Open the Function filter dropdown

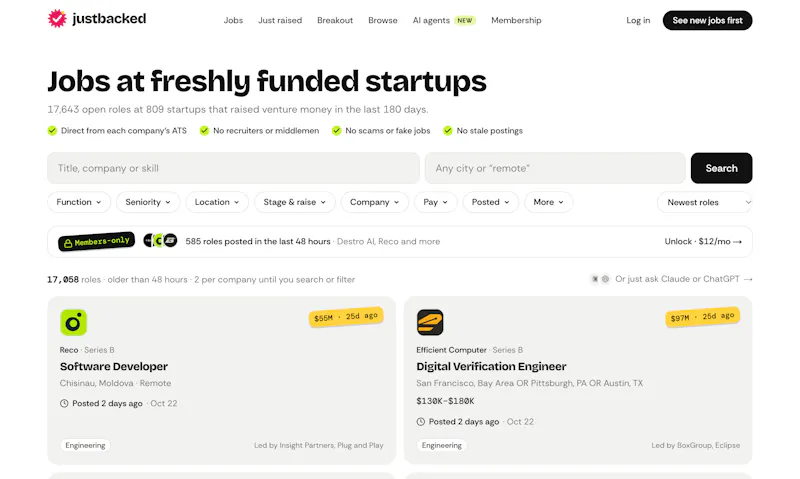click(79, 202)
